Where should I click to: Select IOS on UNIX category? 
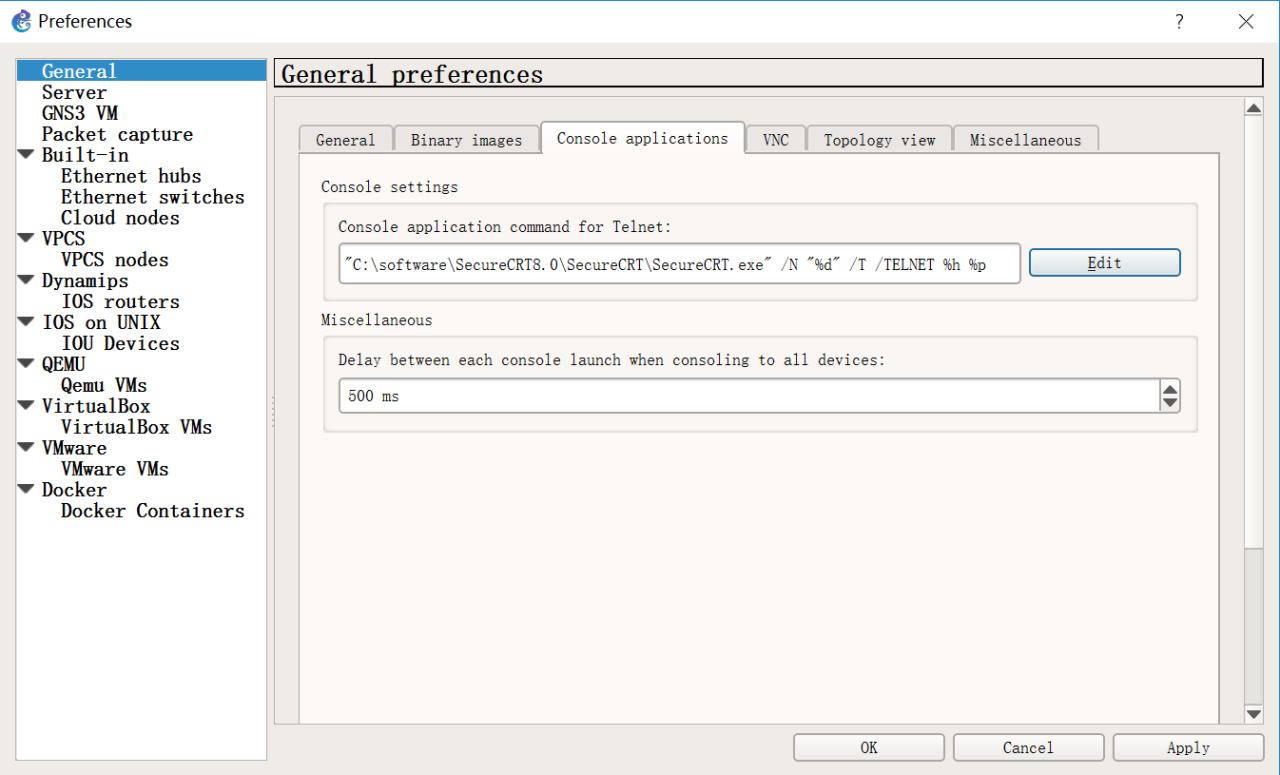click(x=101, y=323)
